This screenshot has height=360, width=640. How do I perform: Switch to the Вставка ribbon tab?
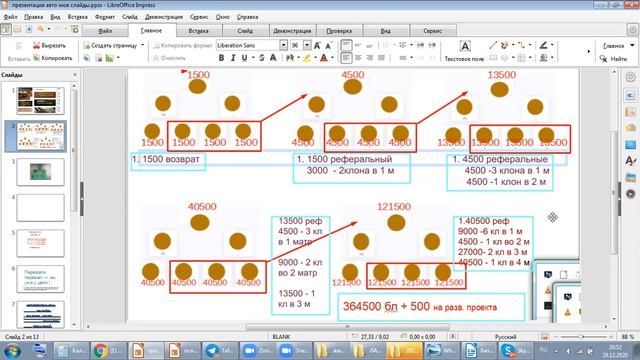[x=199, y=31]
